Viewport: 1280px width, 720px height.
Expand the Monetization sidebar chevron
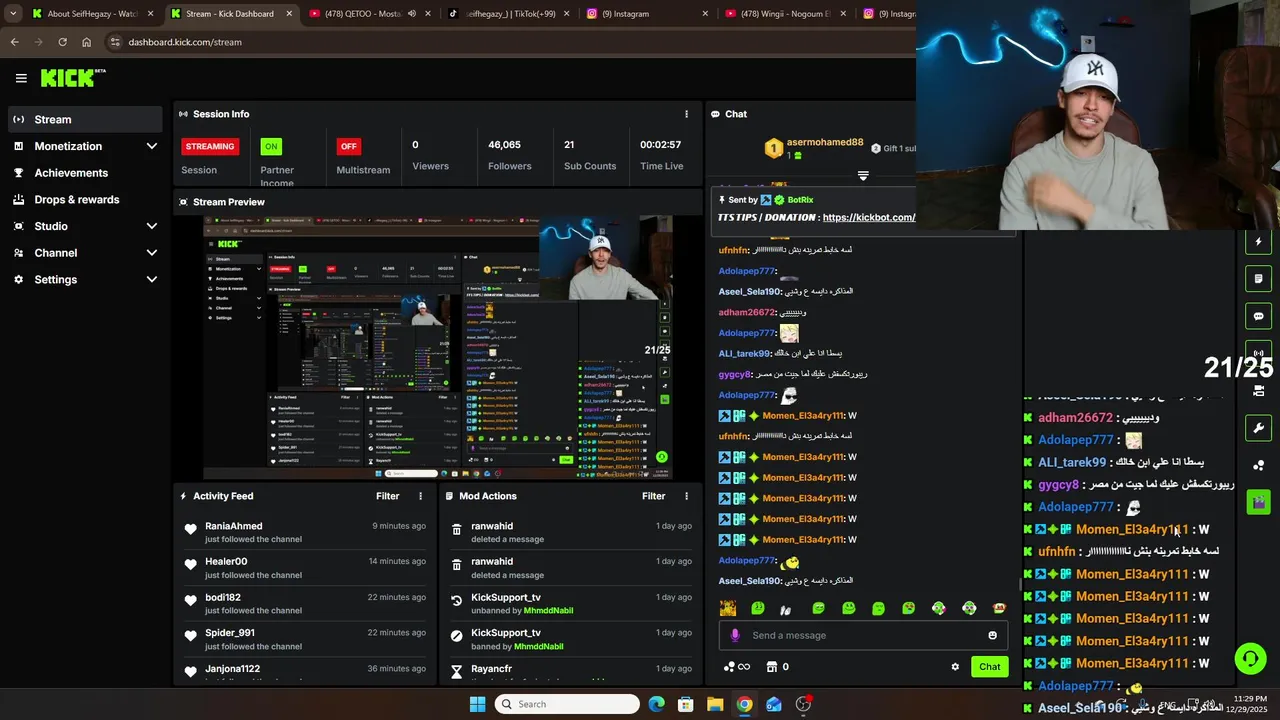click(152, 146)
